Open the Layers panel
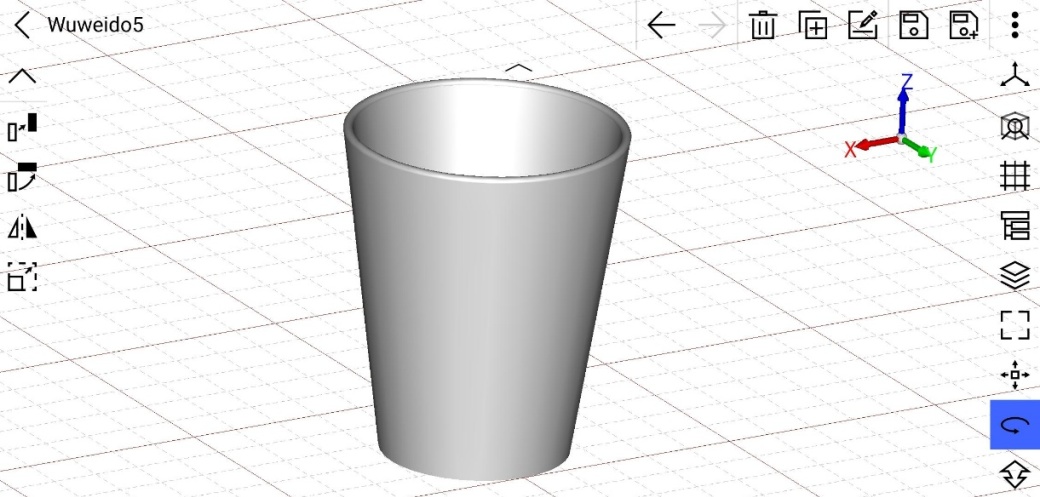Viewport: 1040px width, 497px height. (1015, 275)
